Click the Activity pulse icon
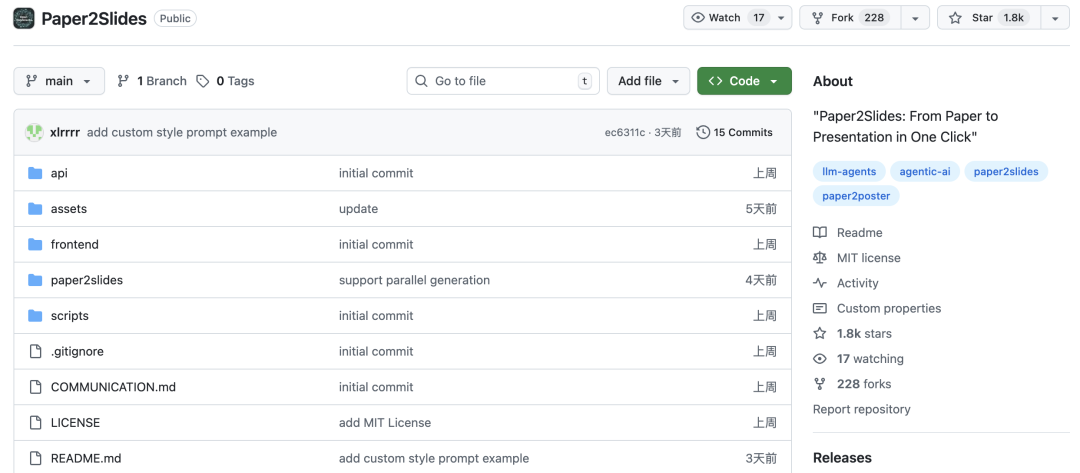 click(x=820, y=283)
